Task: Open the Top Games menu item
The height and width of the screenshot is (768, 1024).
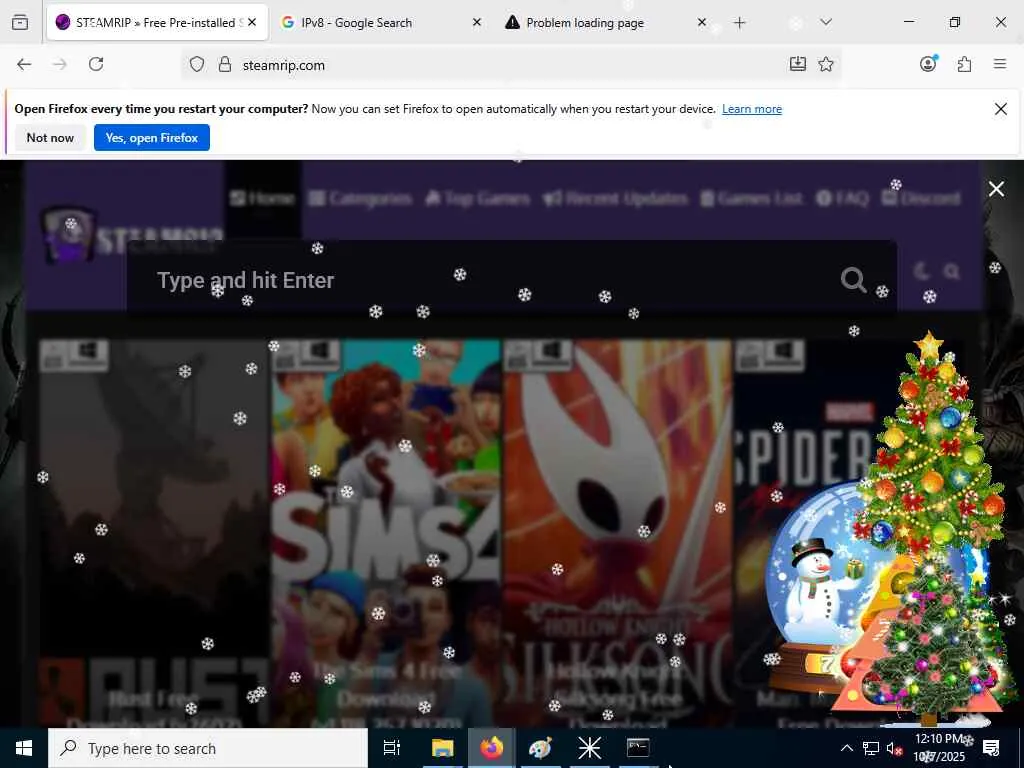Action: 477,198
